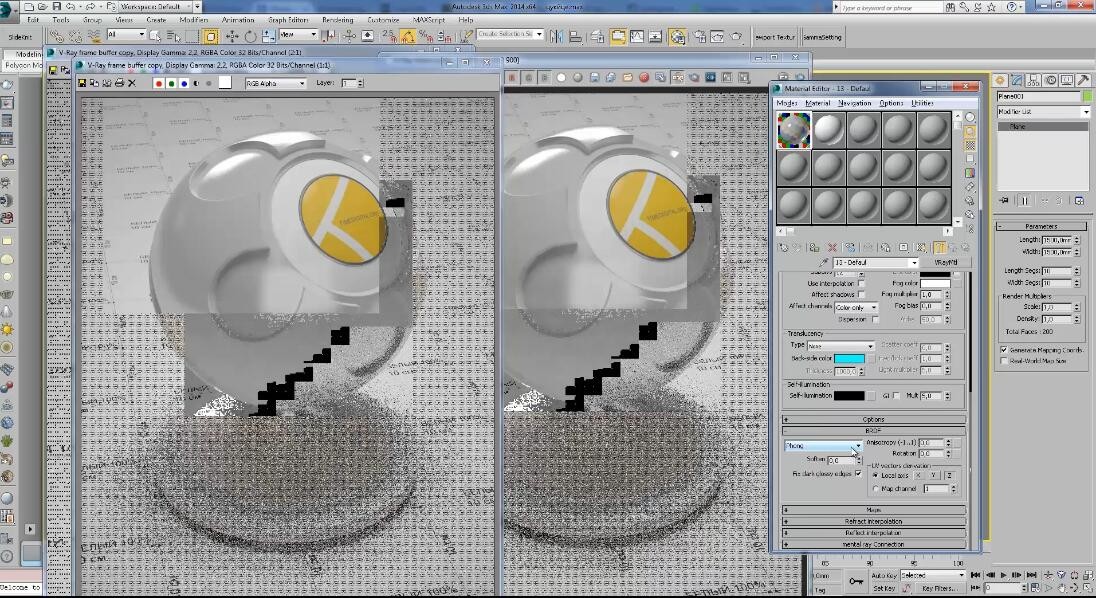Image resolution: width=1096 pixels, height=598 pixels.
Task: Enable Real-World Map Size checkbox
Action: click(x=1004, y=361)
